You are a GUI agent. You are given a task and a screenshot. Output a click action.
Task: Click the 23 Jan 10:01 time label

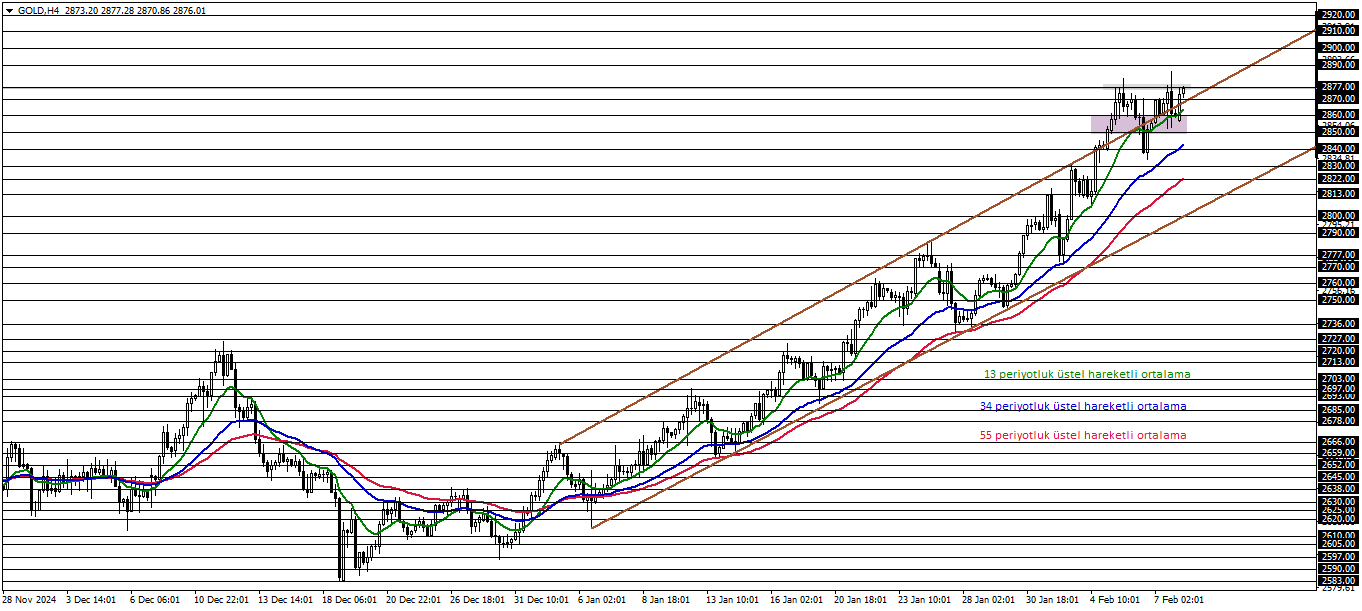click(x=926, y=600)
